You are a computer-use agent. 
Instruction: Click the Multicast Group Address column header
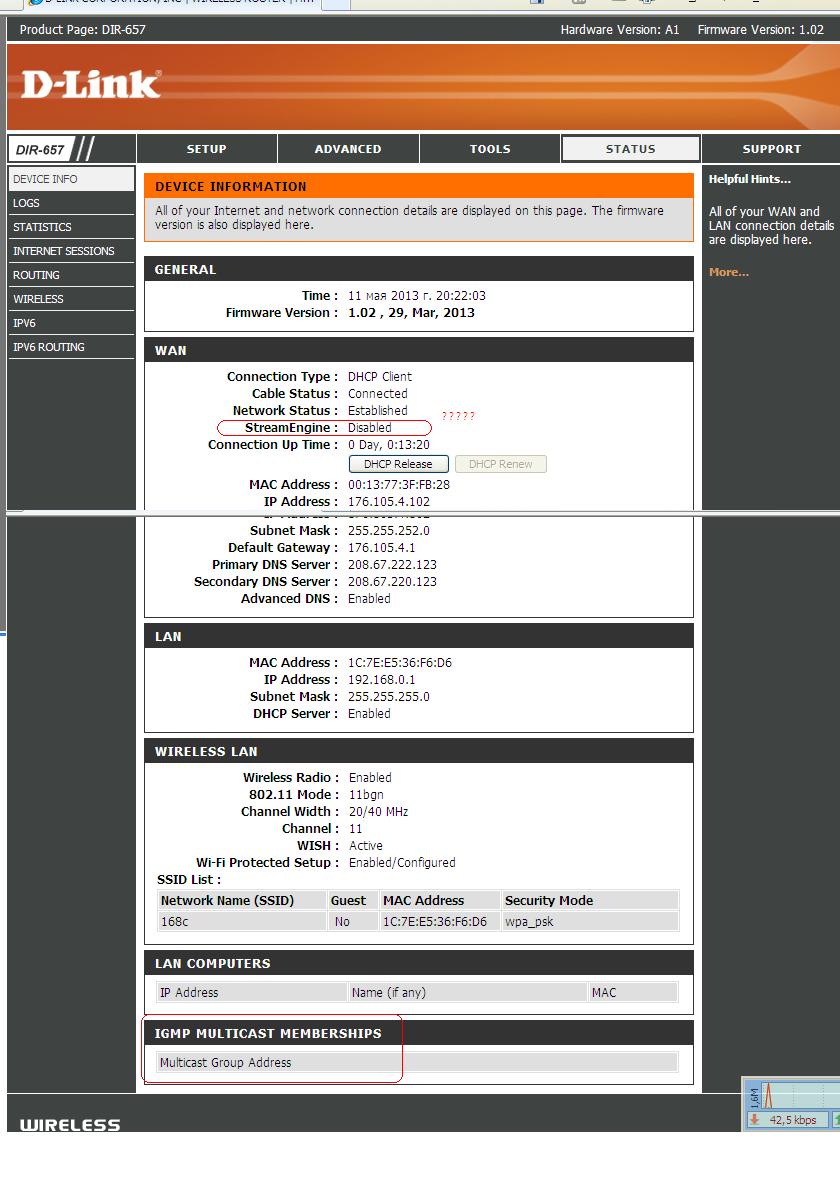(417, 1063)
